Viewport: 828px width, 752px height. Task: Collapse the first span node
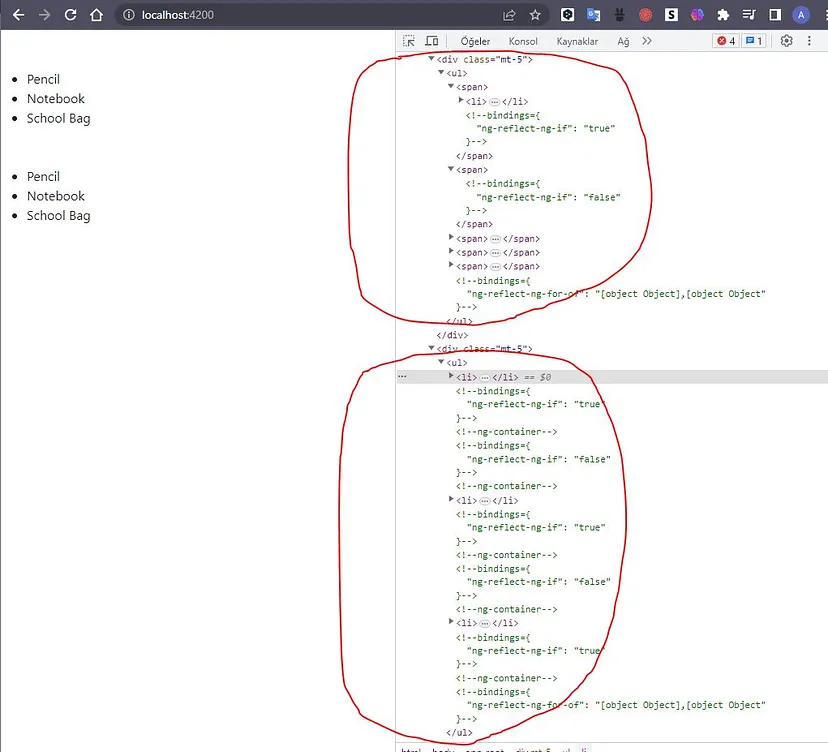451,86
